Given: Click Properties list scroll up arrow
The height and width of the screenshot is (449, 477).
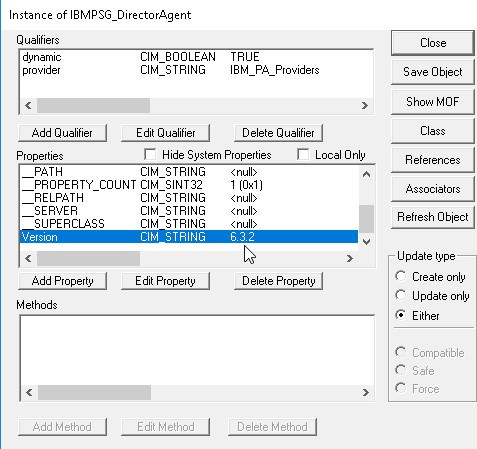Looking at the screenshot, I should [x=366, y=174].
